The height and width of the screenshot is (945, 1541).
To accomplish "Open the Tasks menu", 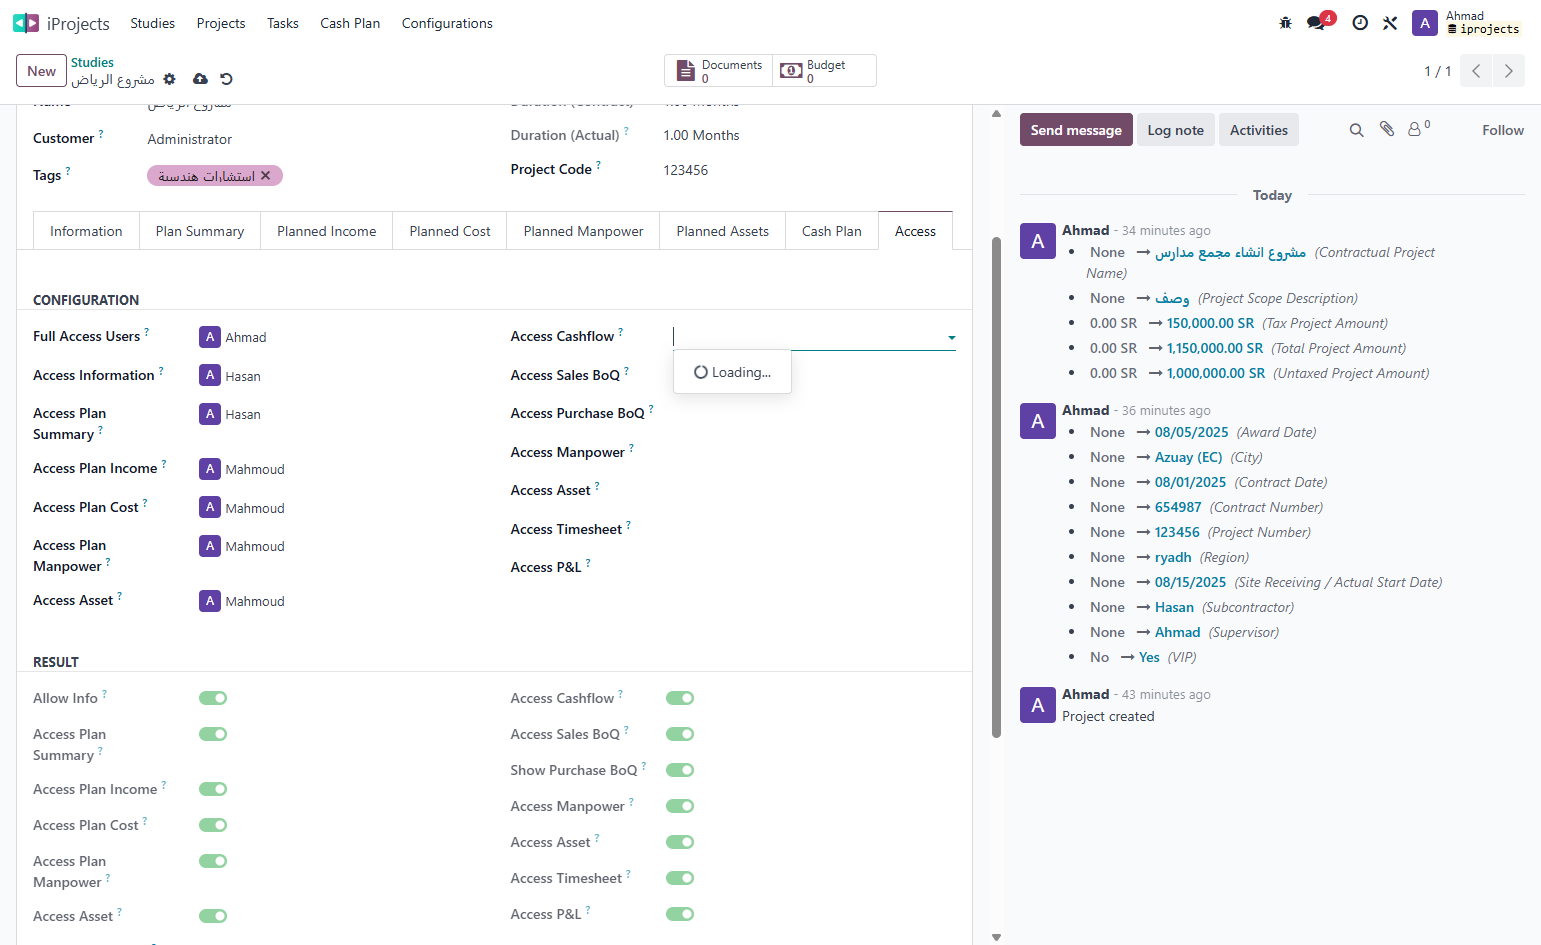I will point(283,23).
